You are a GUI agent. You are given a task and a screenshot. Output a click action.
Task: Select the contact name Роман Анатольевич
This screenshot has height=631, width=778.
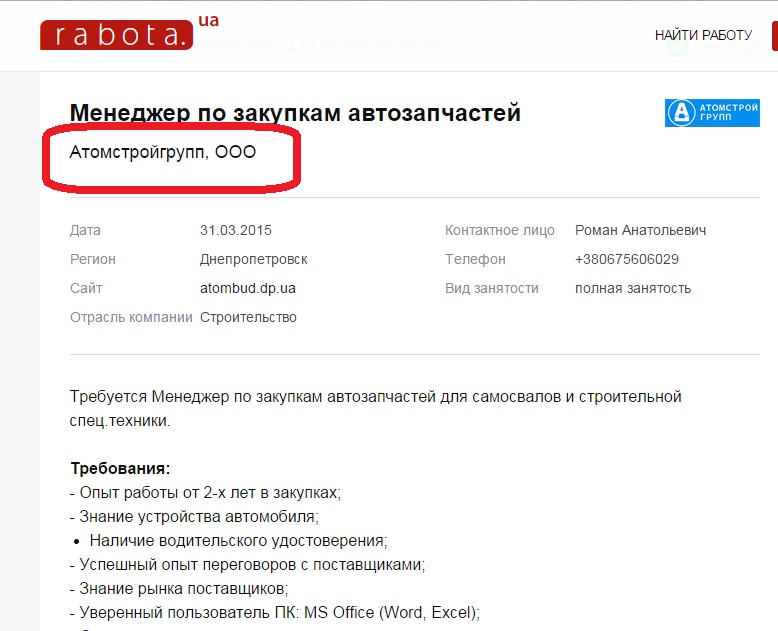point(640,230)
